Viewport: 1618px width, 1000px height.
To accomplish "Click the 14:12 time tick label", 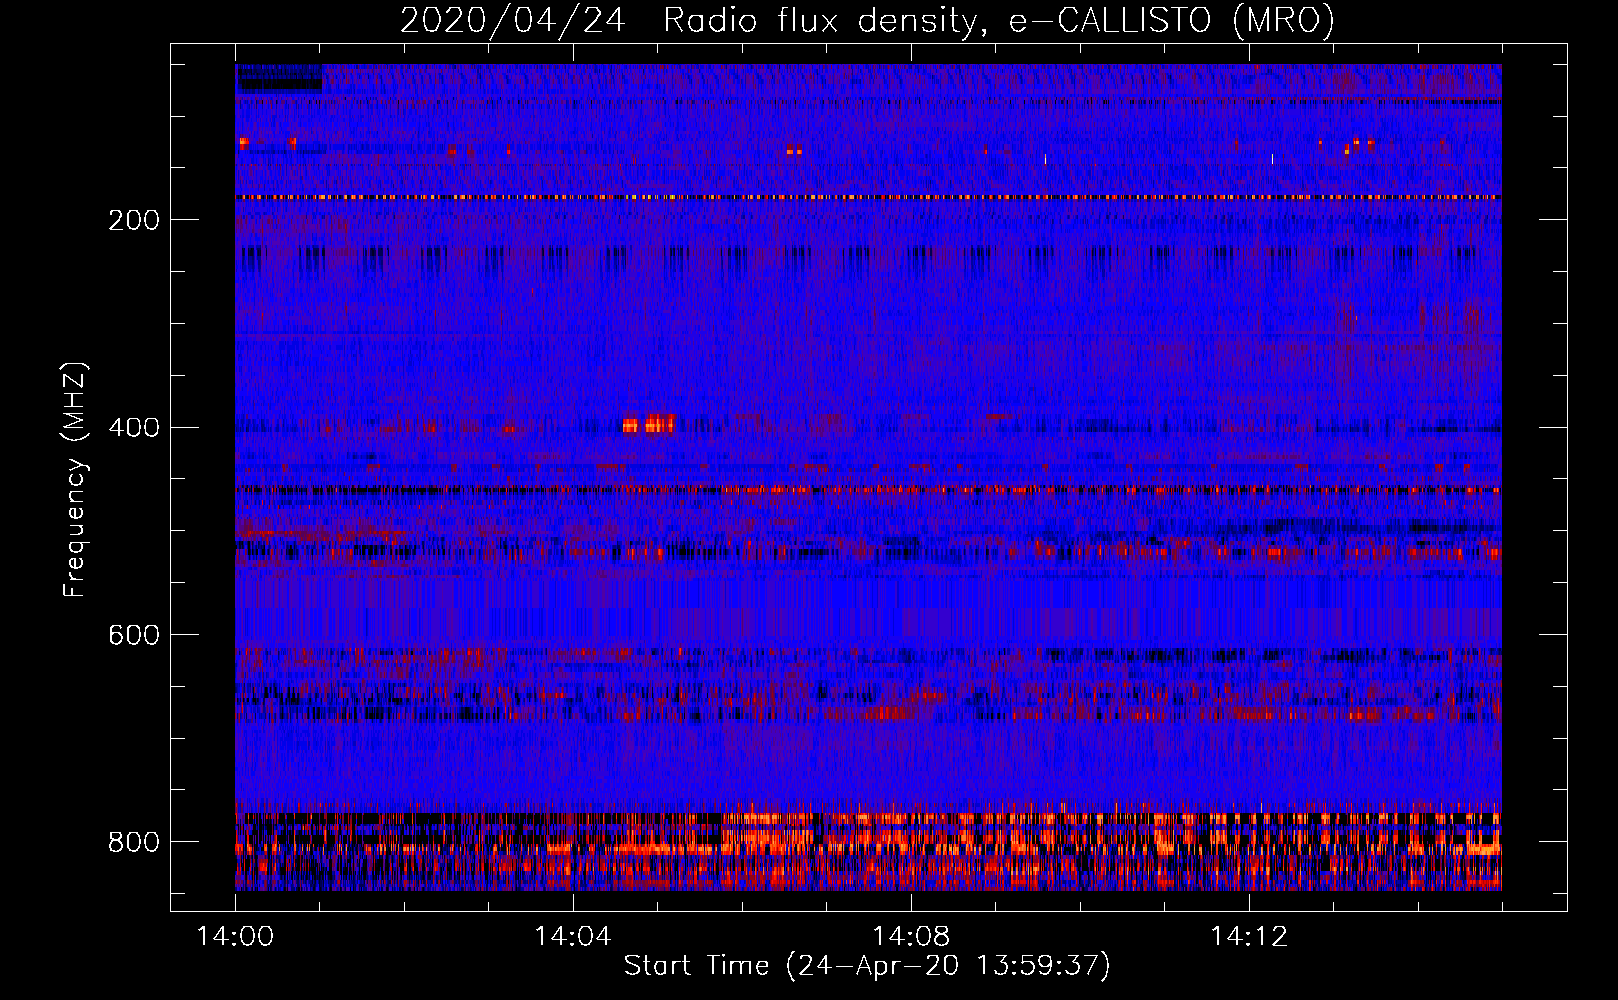I will click(x=1249, y=936).
